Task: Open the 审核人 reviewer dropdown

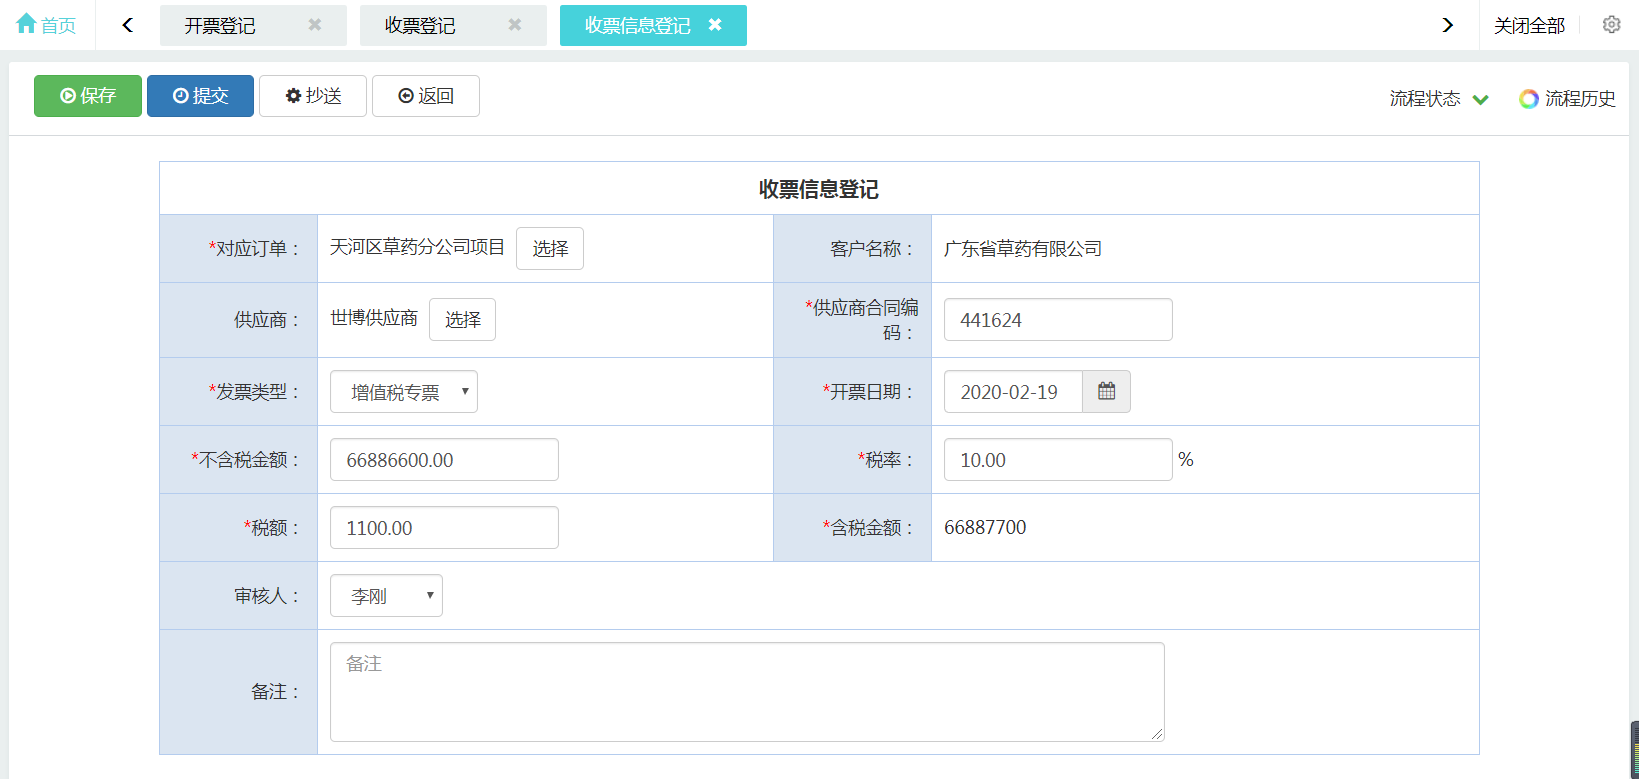Action: tap(386, 596)
